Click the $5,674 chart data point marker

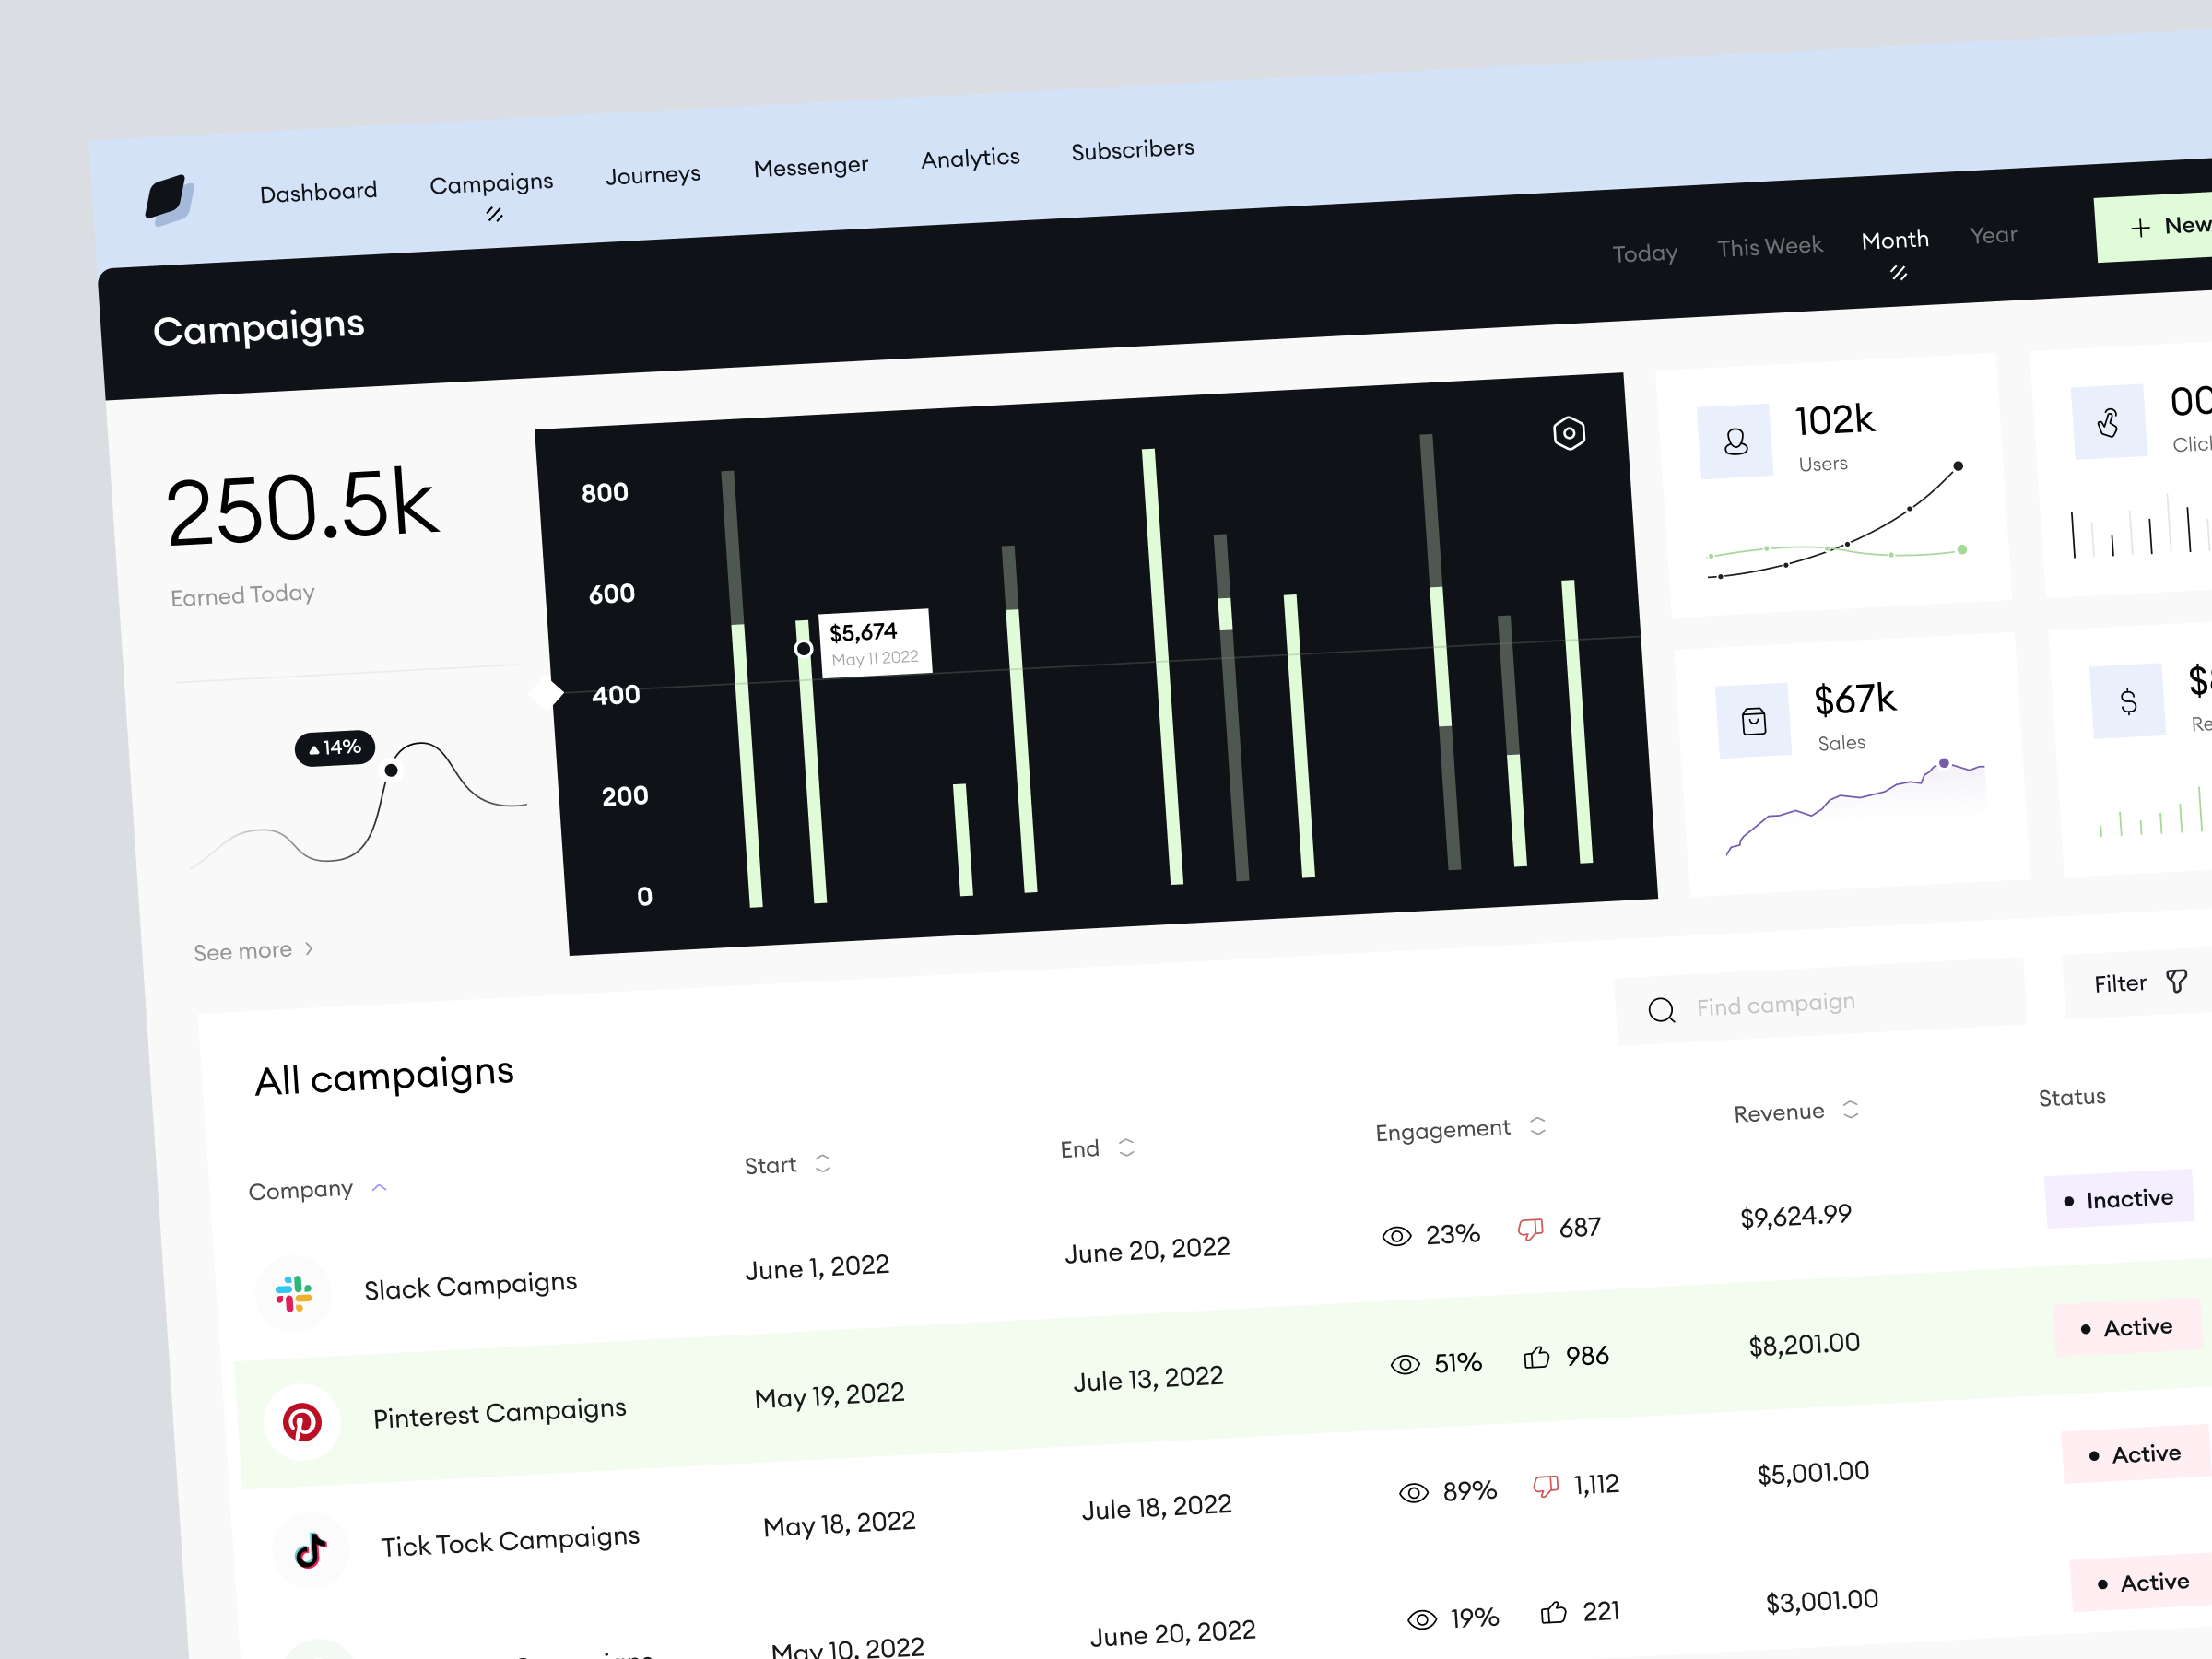(803, 649)
